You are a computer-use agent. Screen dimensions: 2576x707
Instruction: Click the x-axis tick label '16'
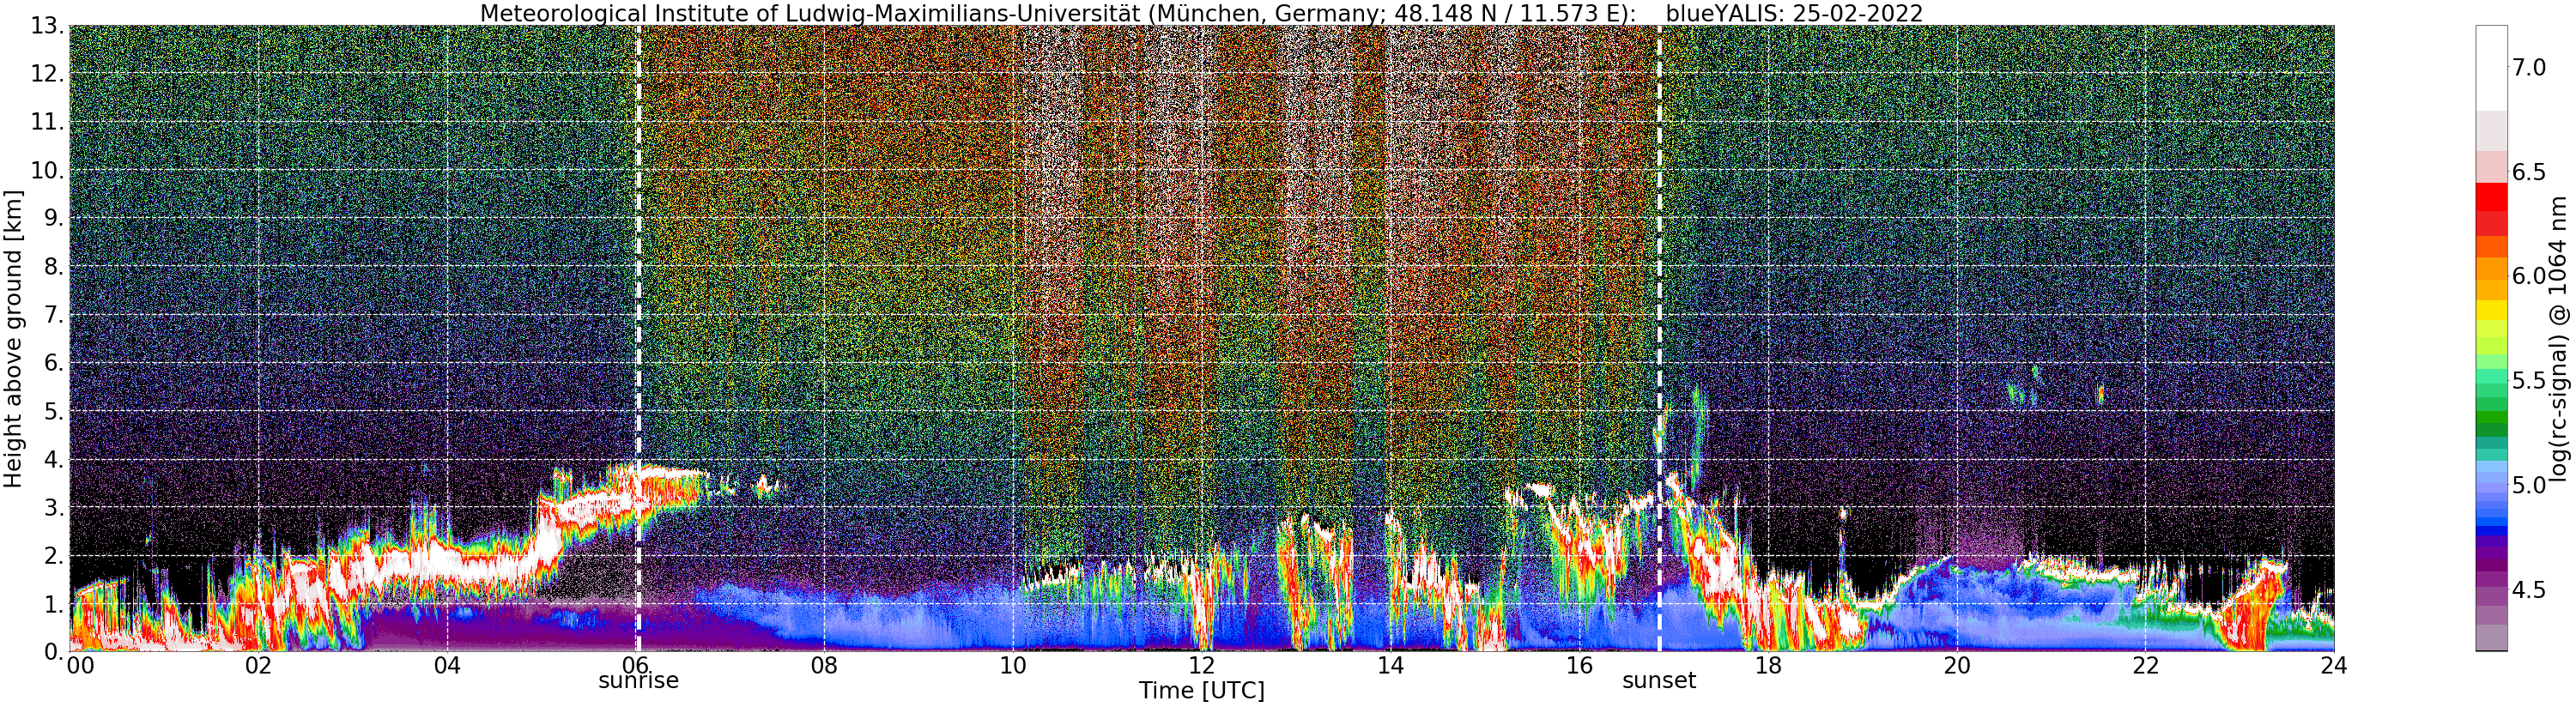pos(1579,666)
